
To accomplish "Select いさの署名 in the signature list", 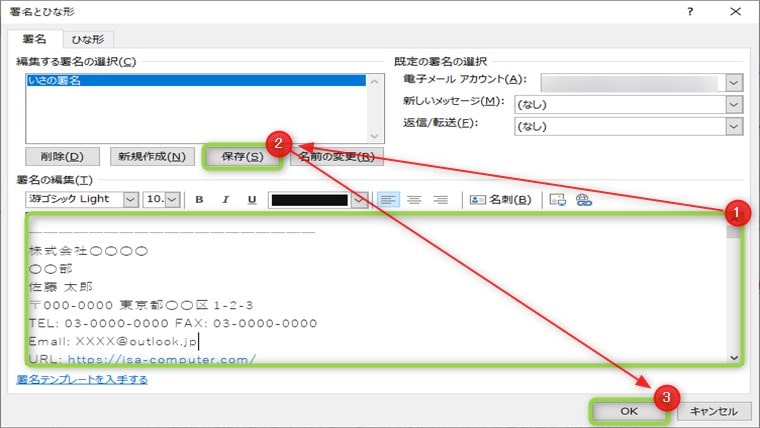I will pos(196,80).
